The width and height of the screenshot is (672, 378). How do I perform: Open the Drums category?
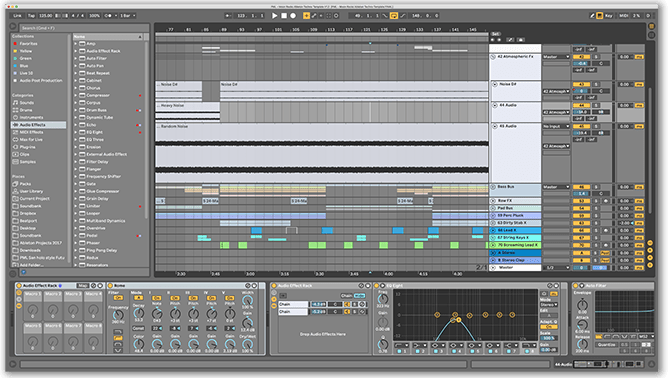point(26,110)
